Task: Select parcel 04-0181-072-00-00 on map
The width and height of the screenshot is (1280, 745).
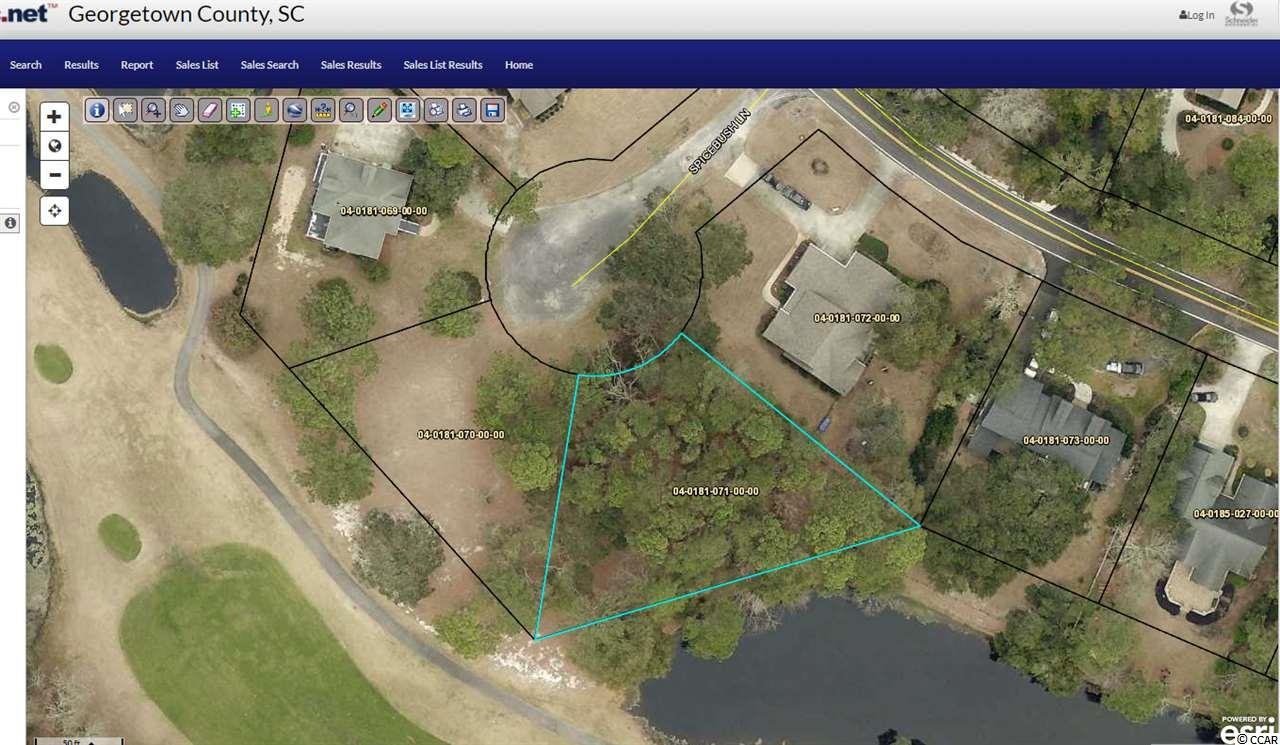Action: [856, 318]
